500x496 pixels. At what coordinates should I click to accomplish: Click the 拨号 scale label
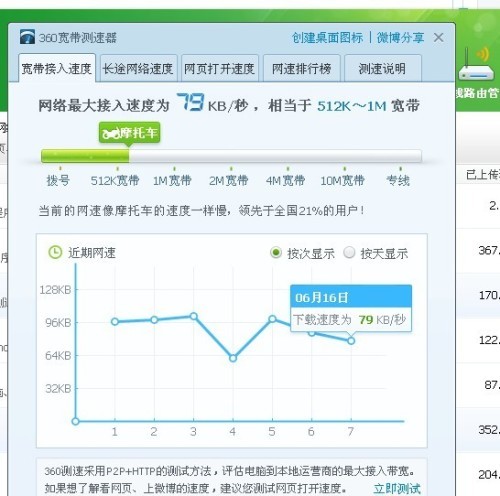click(58, 180)
